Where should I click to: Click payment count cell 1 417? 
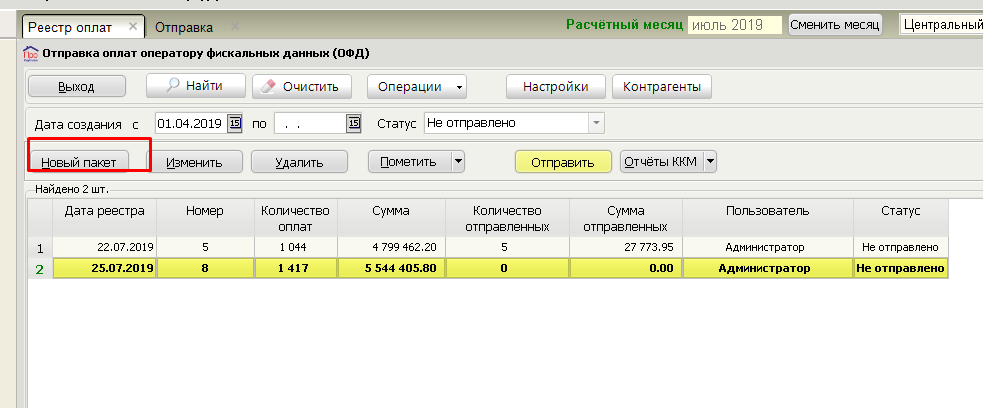[x=295, y=268]
